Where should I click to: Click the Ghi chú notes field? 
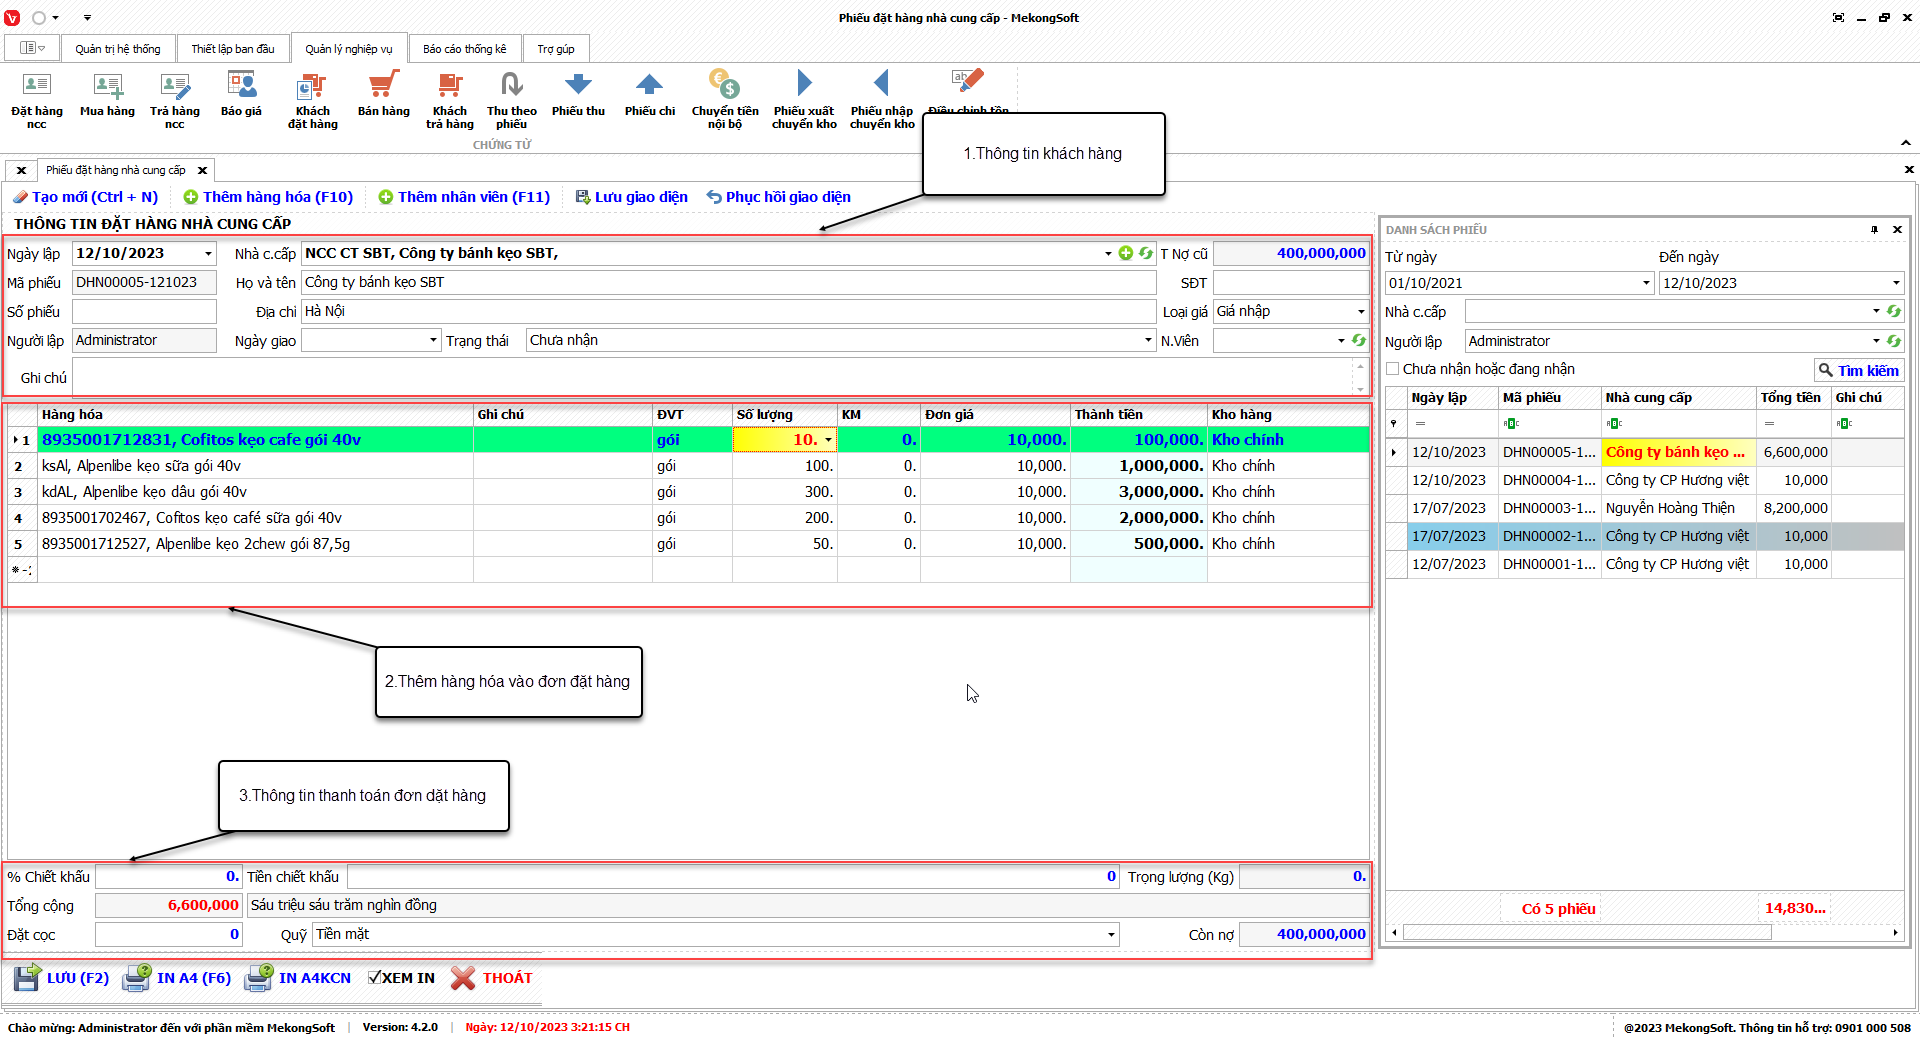(712, 378)
